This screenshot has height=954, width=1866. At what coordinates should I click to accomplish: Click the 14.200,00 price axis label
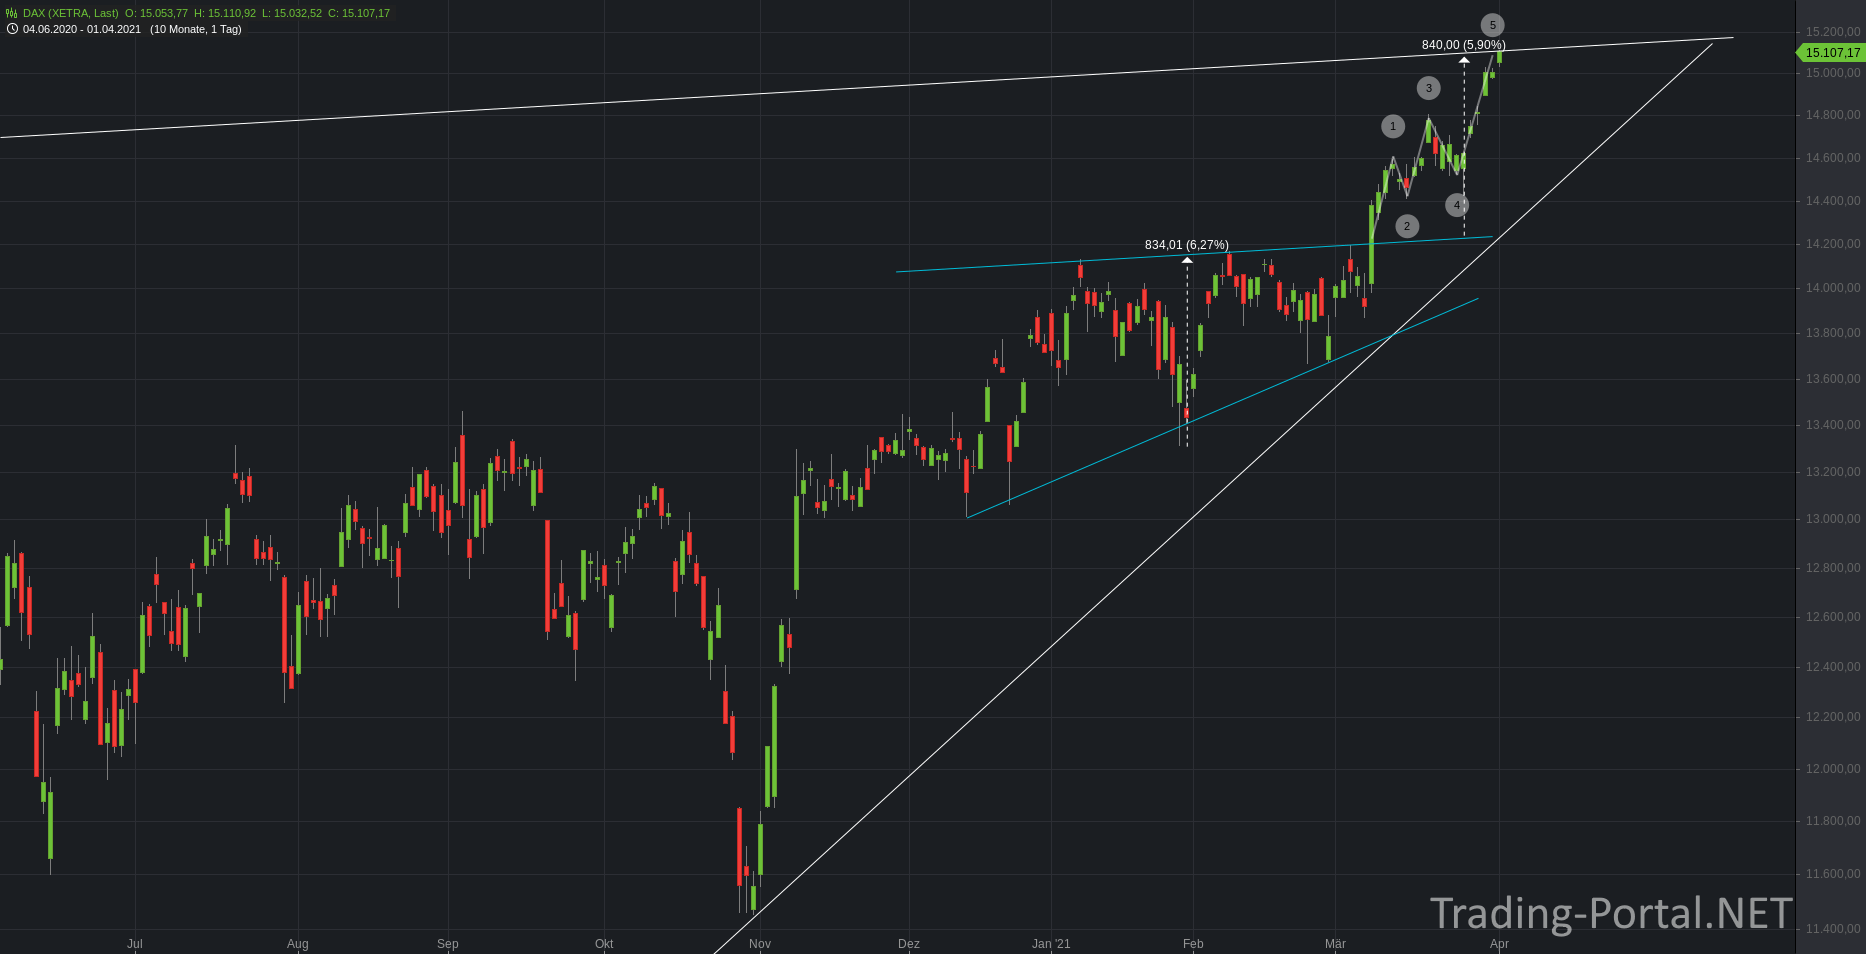click(1833, 244)
